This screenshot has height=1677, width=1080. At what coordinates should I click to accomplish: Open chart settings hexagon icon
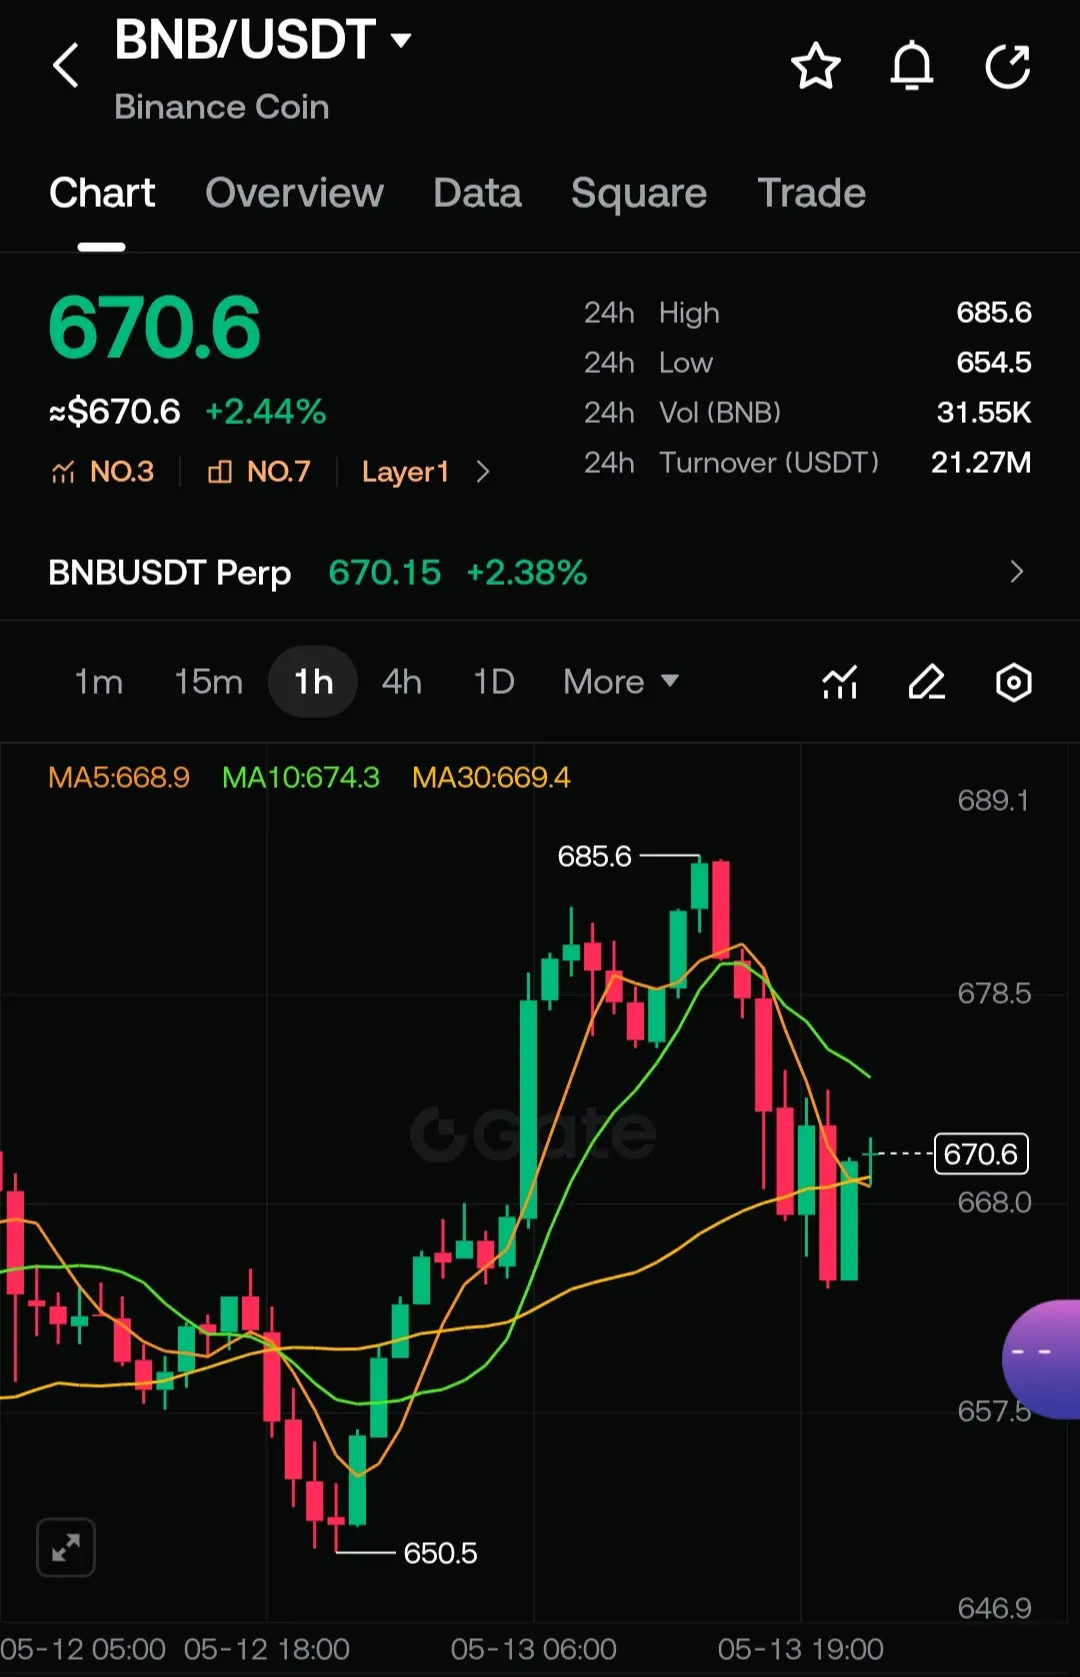pos(1013,682)
